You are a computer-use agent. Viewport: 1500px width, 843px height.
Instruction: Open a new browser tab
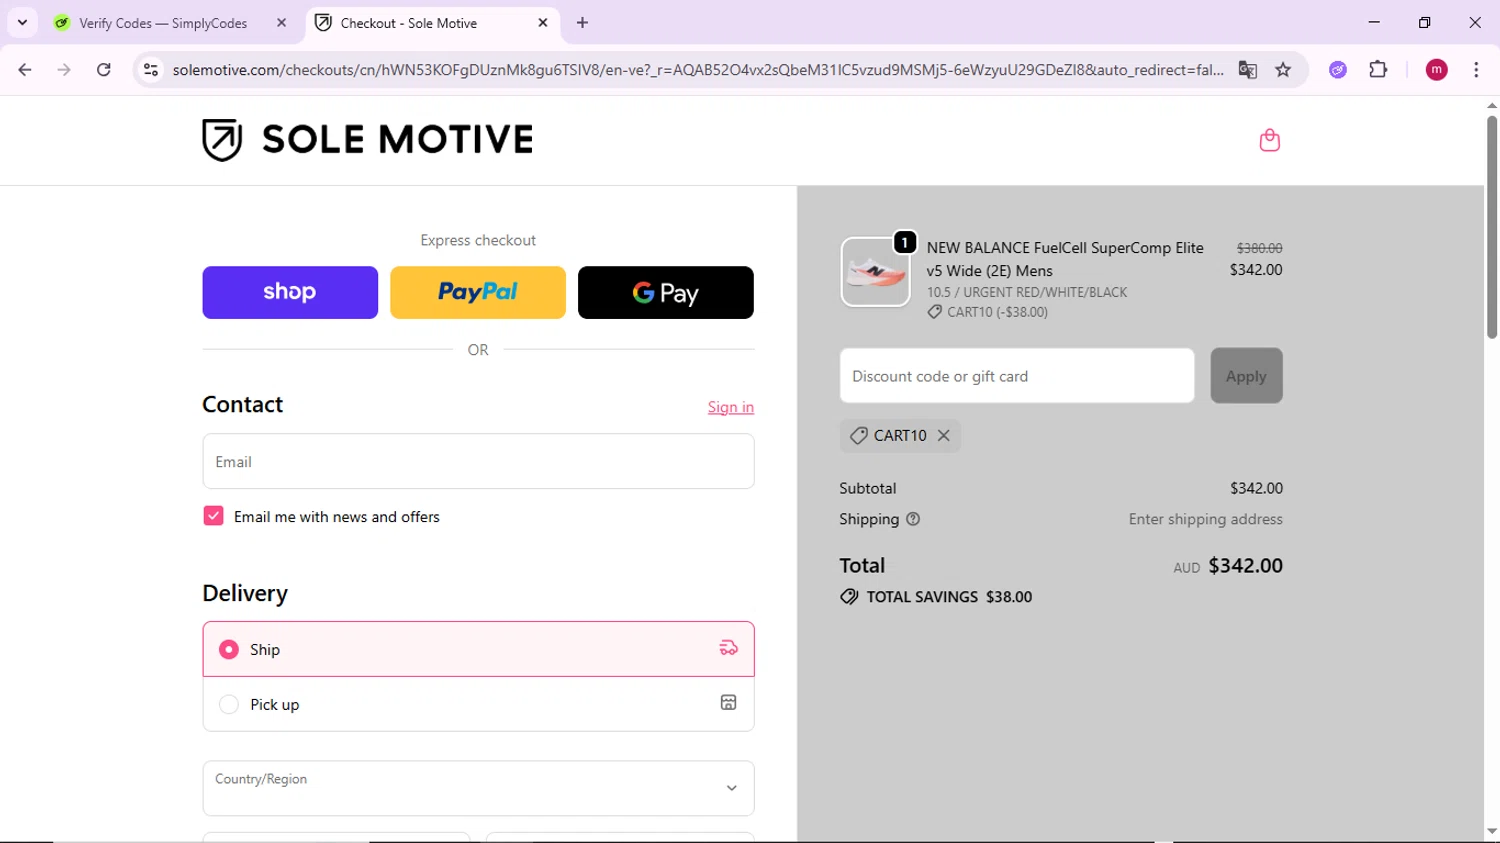(x=582, y=23)
